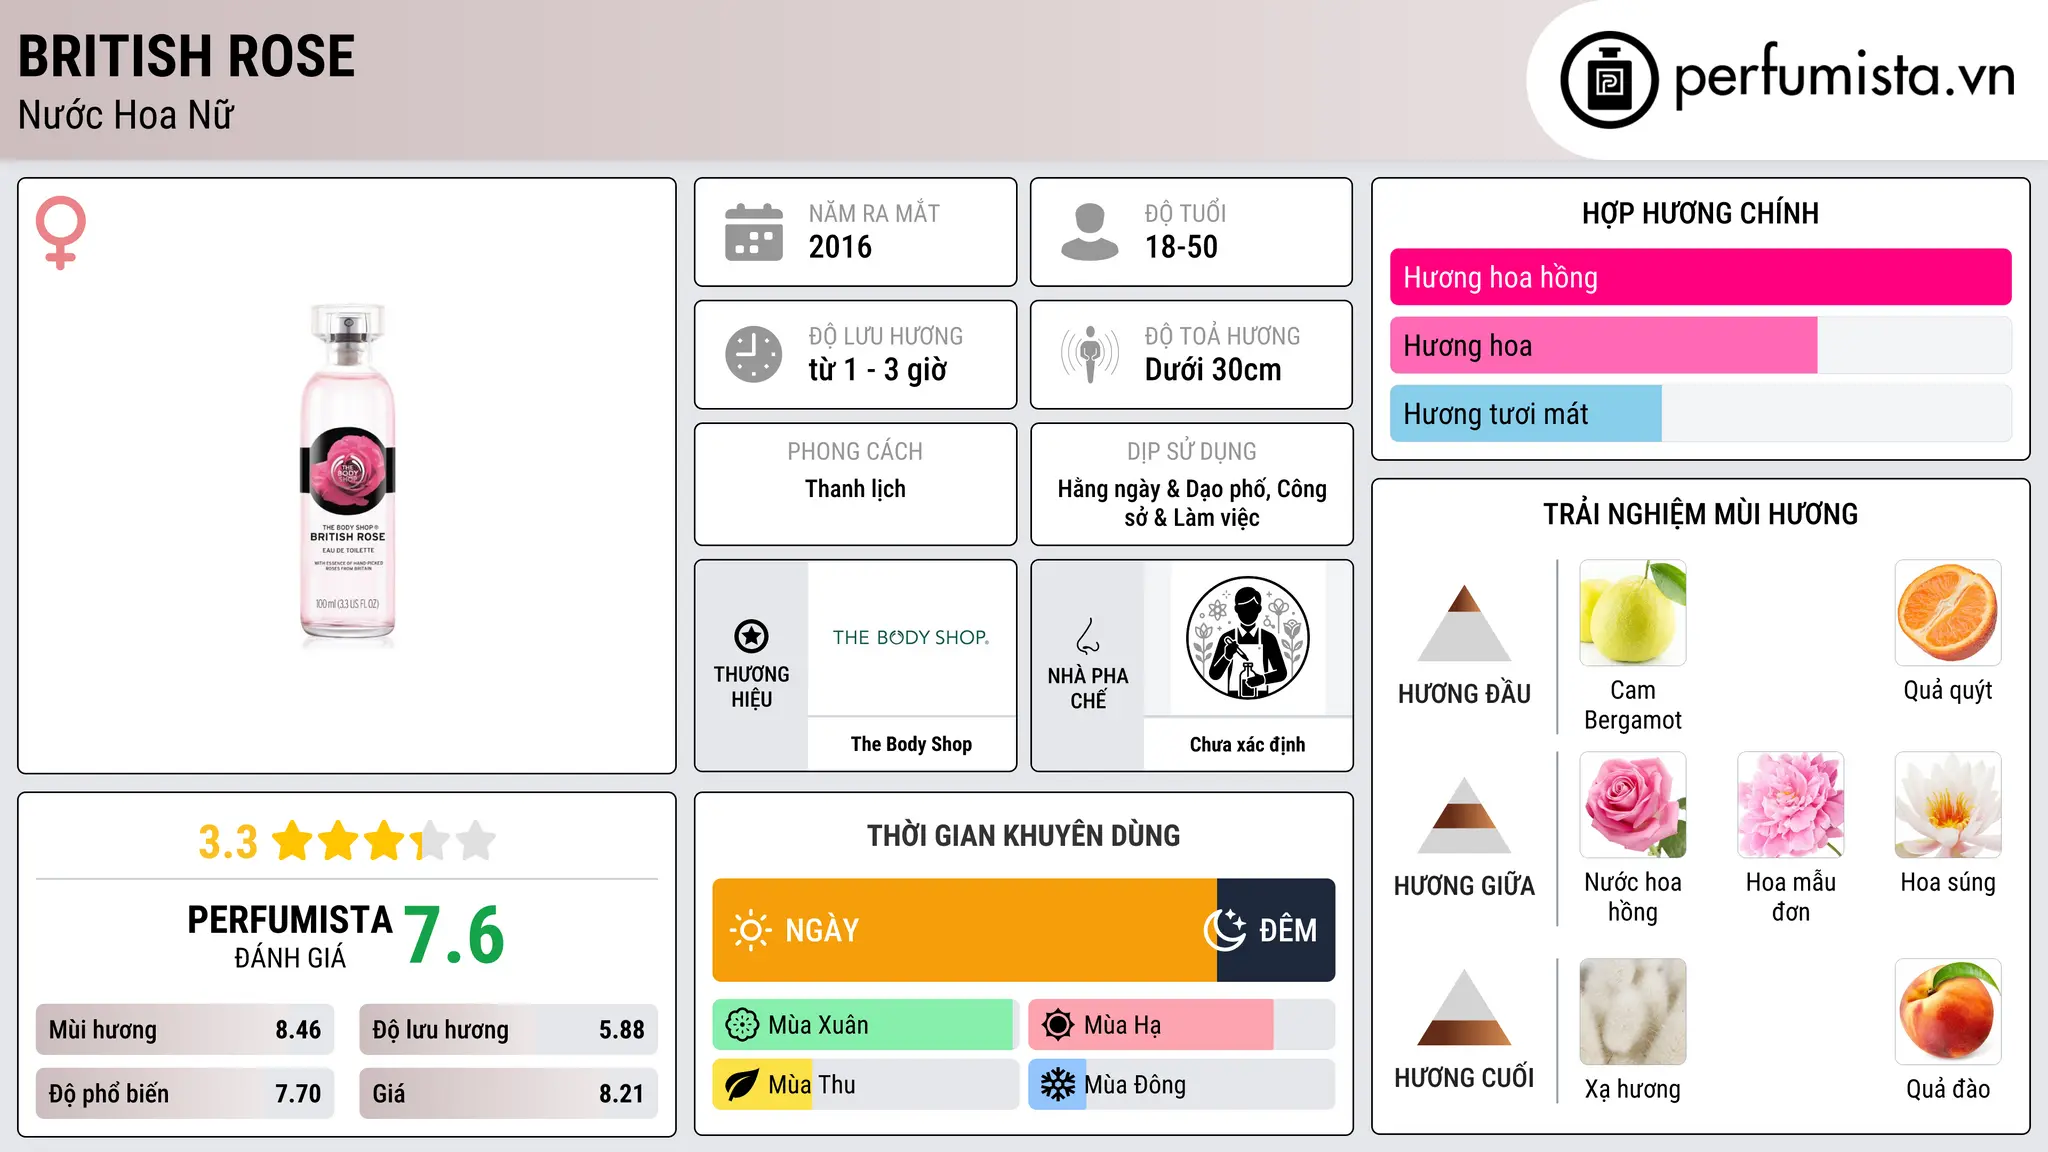The width and height of the screenshot is (2048, 1152).
Task: Click the sillage value Dưới 30cm
Action: point(1213,370)
